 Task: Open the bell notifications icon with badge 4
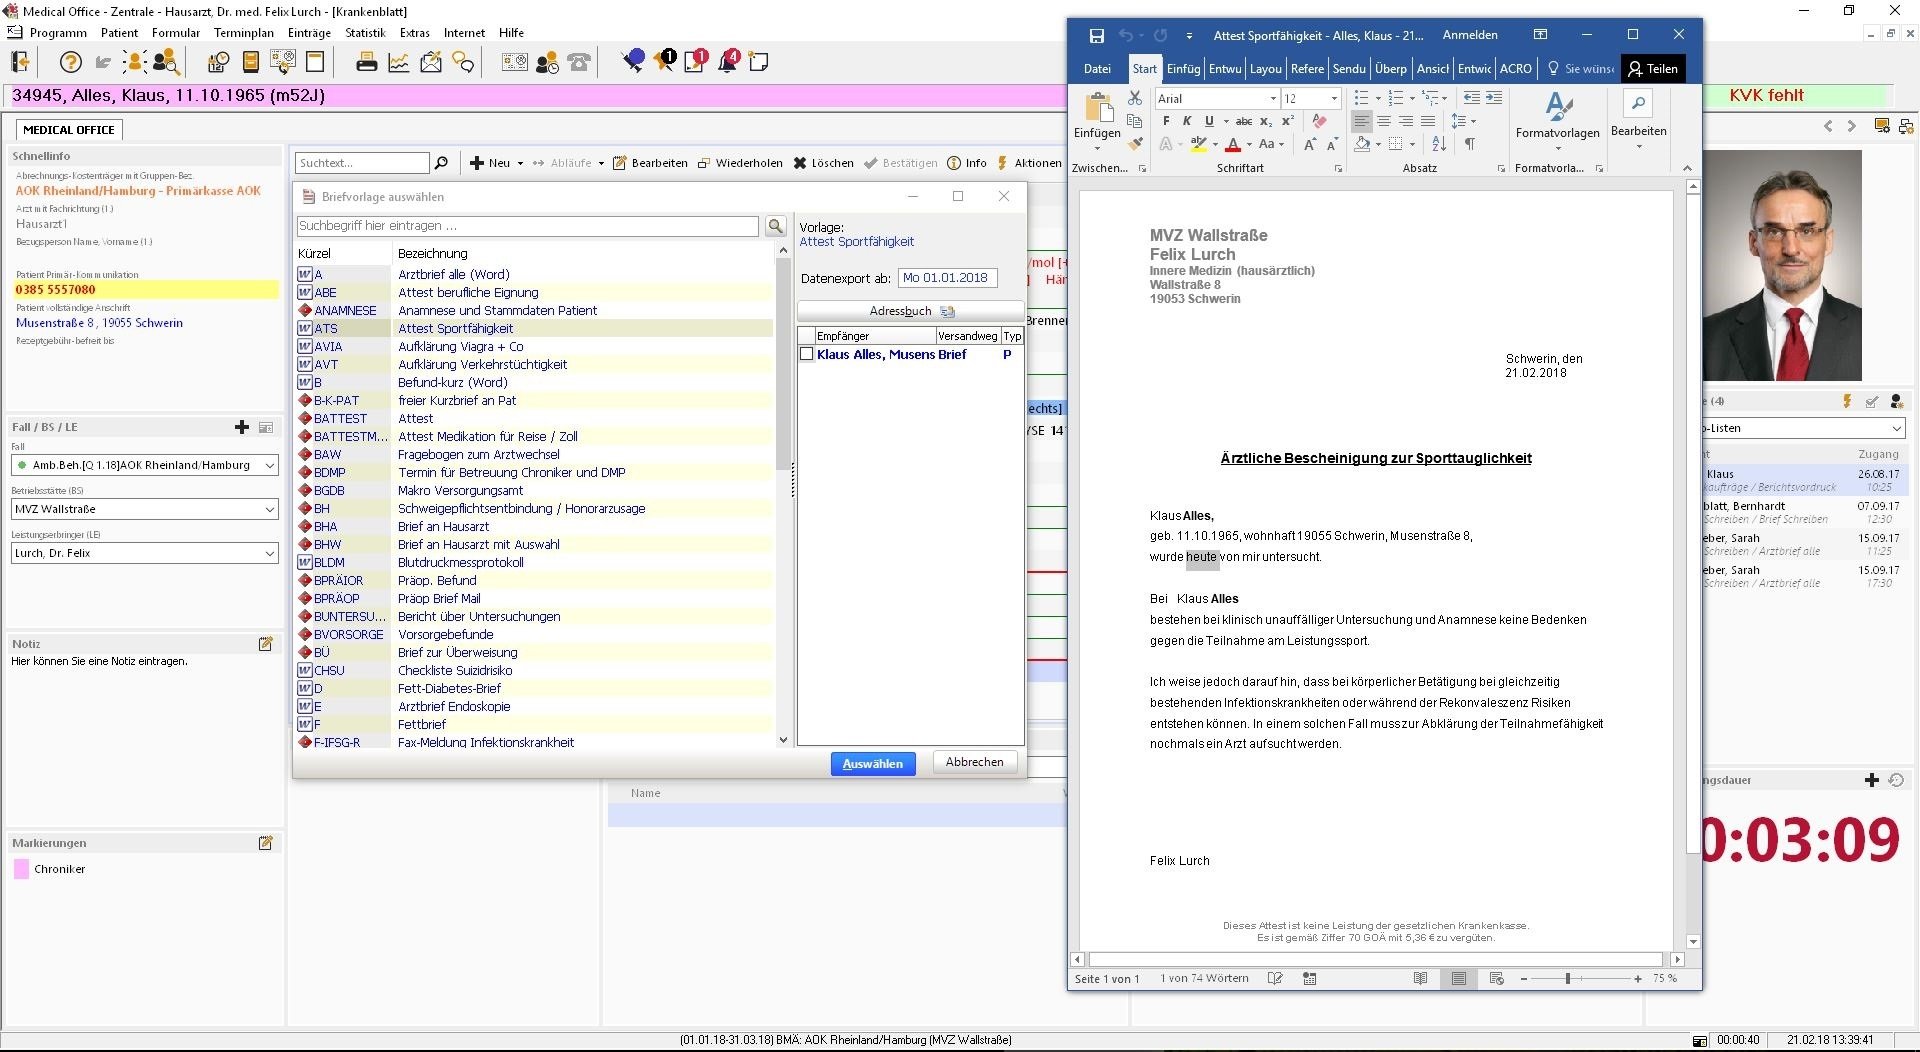(x=728, y=62)
